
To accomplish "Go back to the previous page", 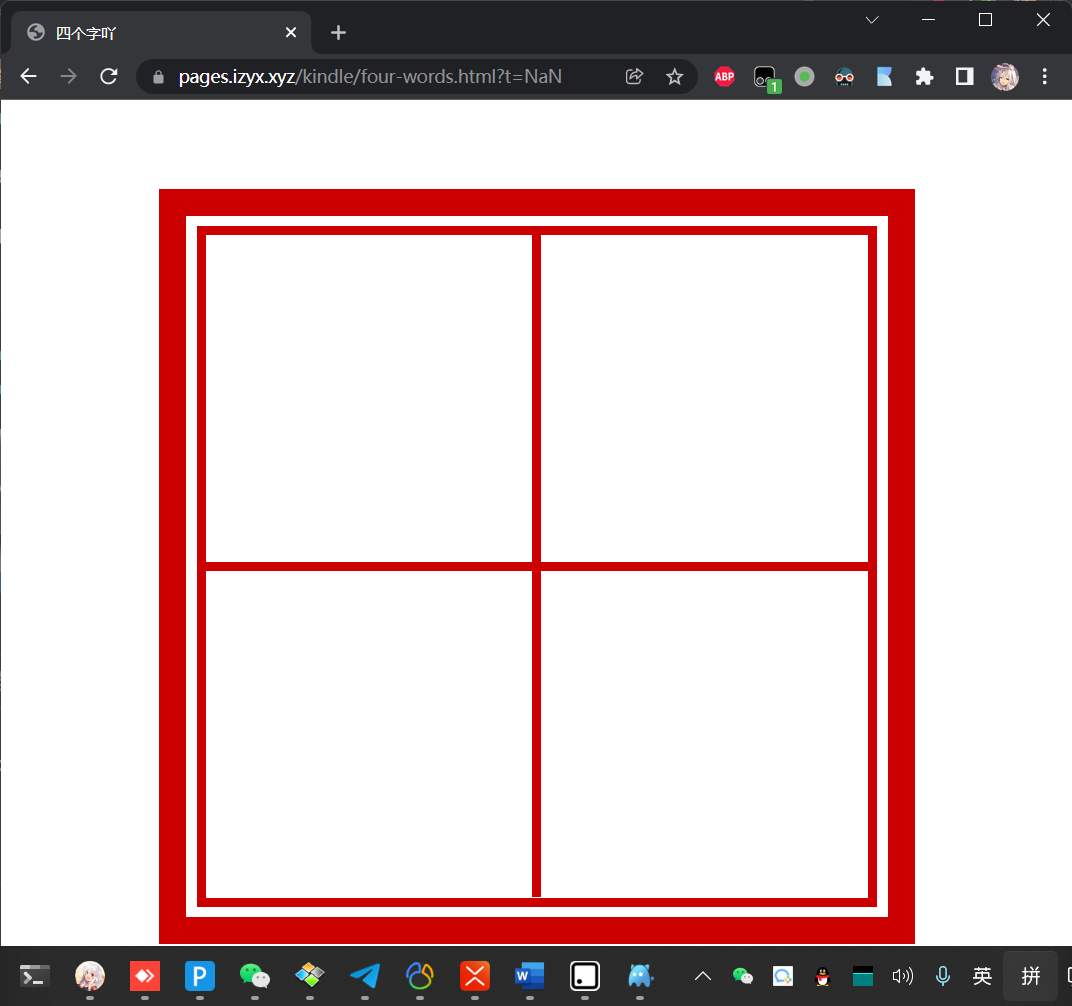I will click(29, 77).
